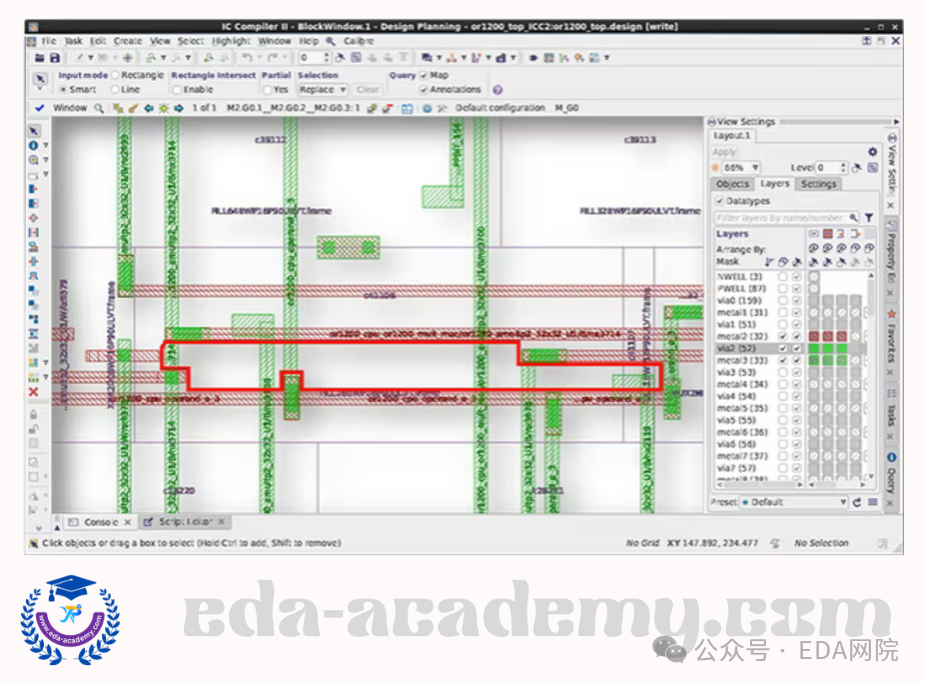Click the blue checkmark icon in error bar

[40, 108]
